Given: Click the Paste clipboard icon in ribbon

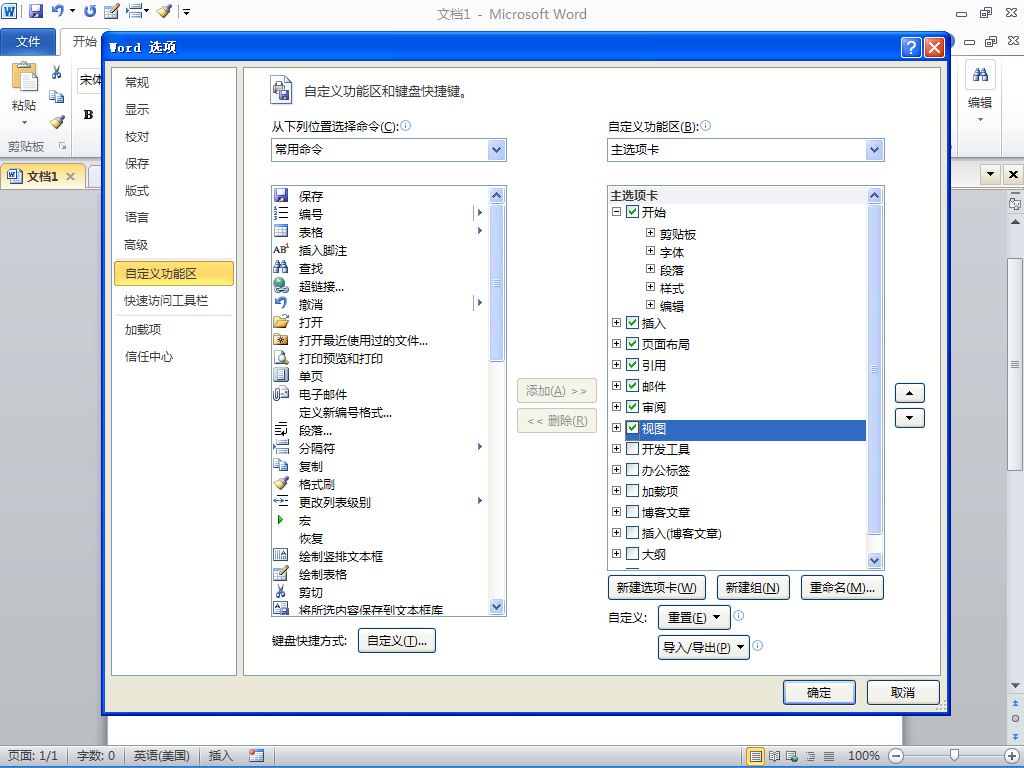Looking at the screenshot, I should (x=24, y=77).
